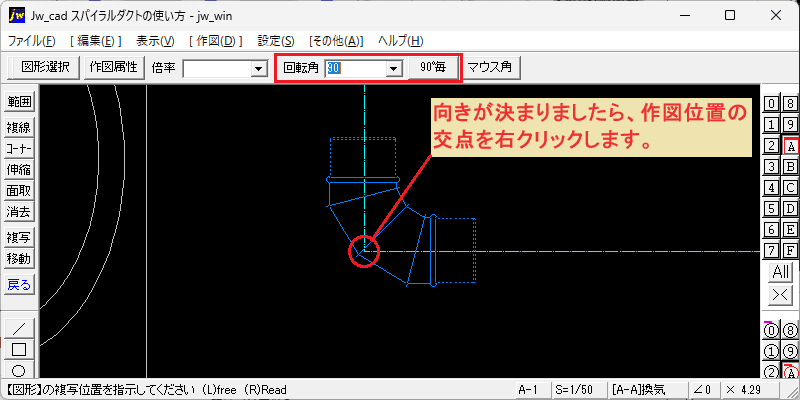This screenshot has height=400, width=800.
Task: Toggle layer 3 square button
Action: (771, 167)
